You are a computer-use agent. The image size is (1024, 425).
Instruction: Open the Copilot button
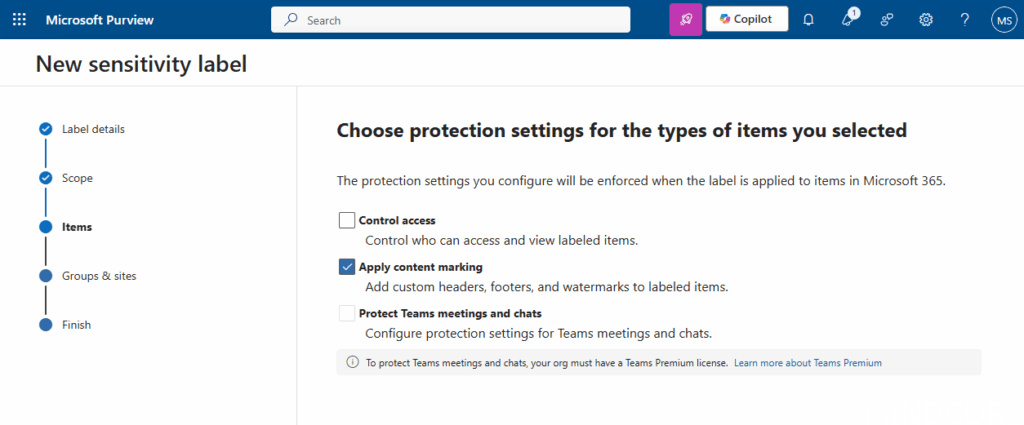tap(746, 19)
